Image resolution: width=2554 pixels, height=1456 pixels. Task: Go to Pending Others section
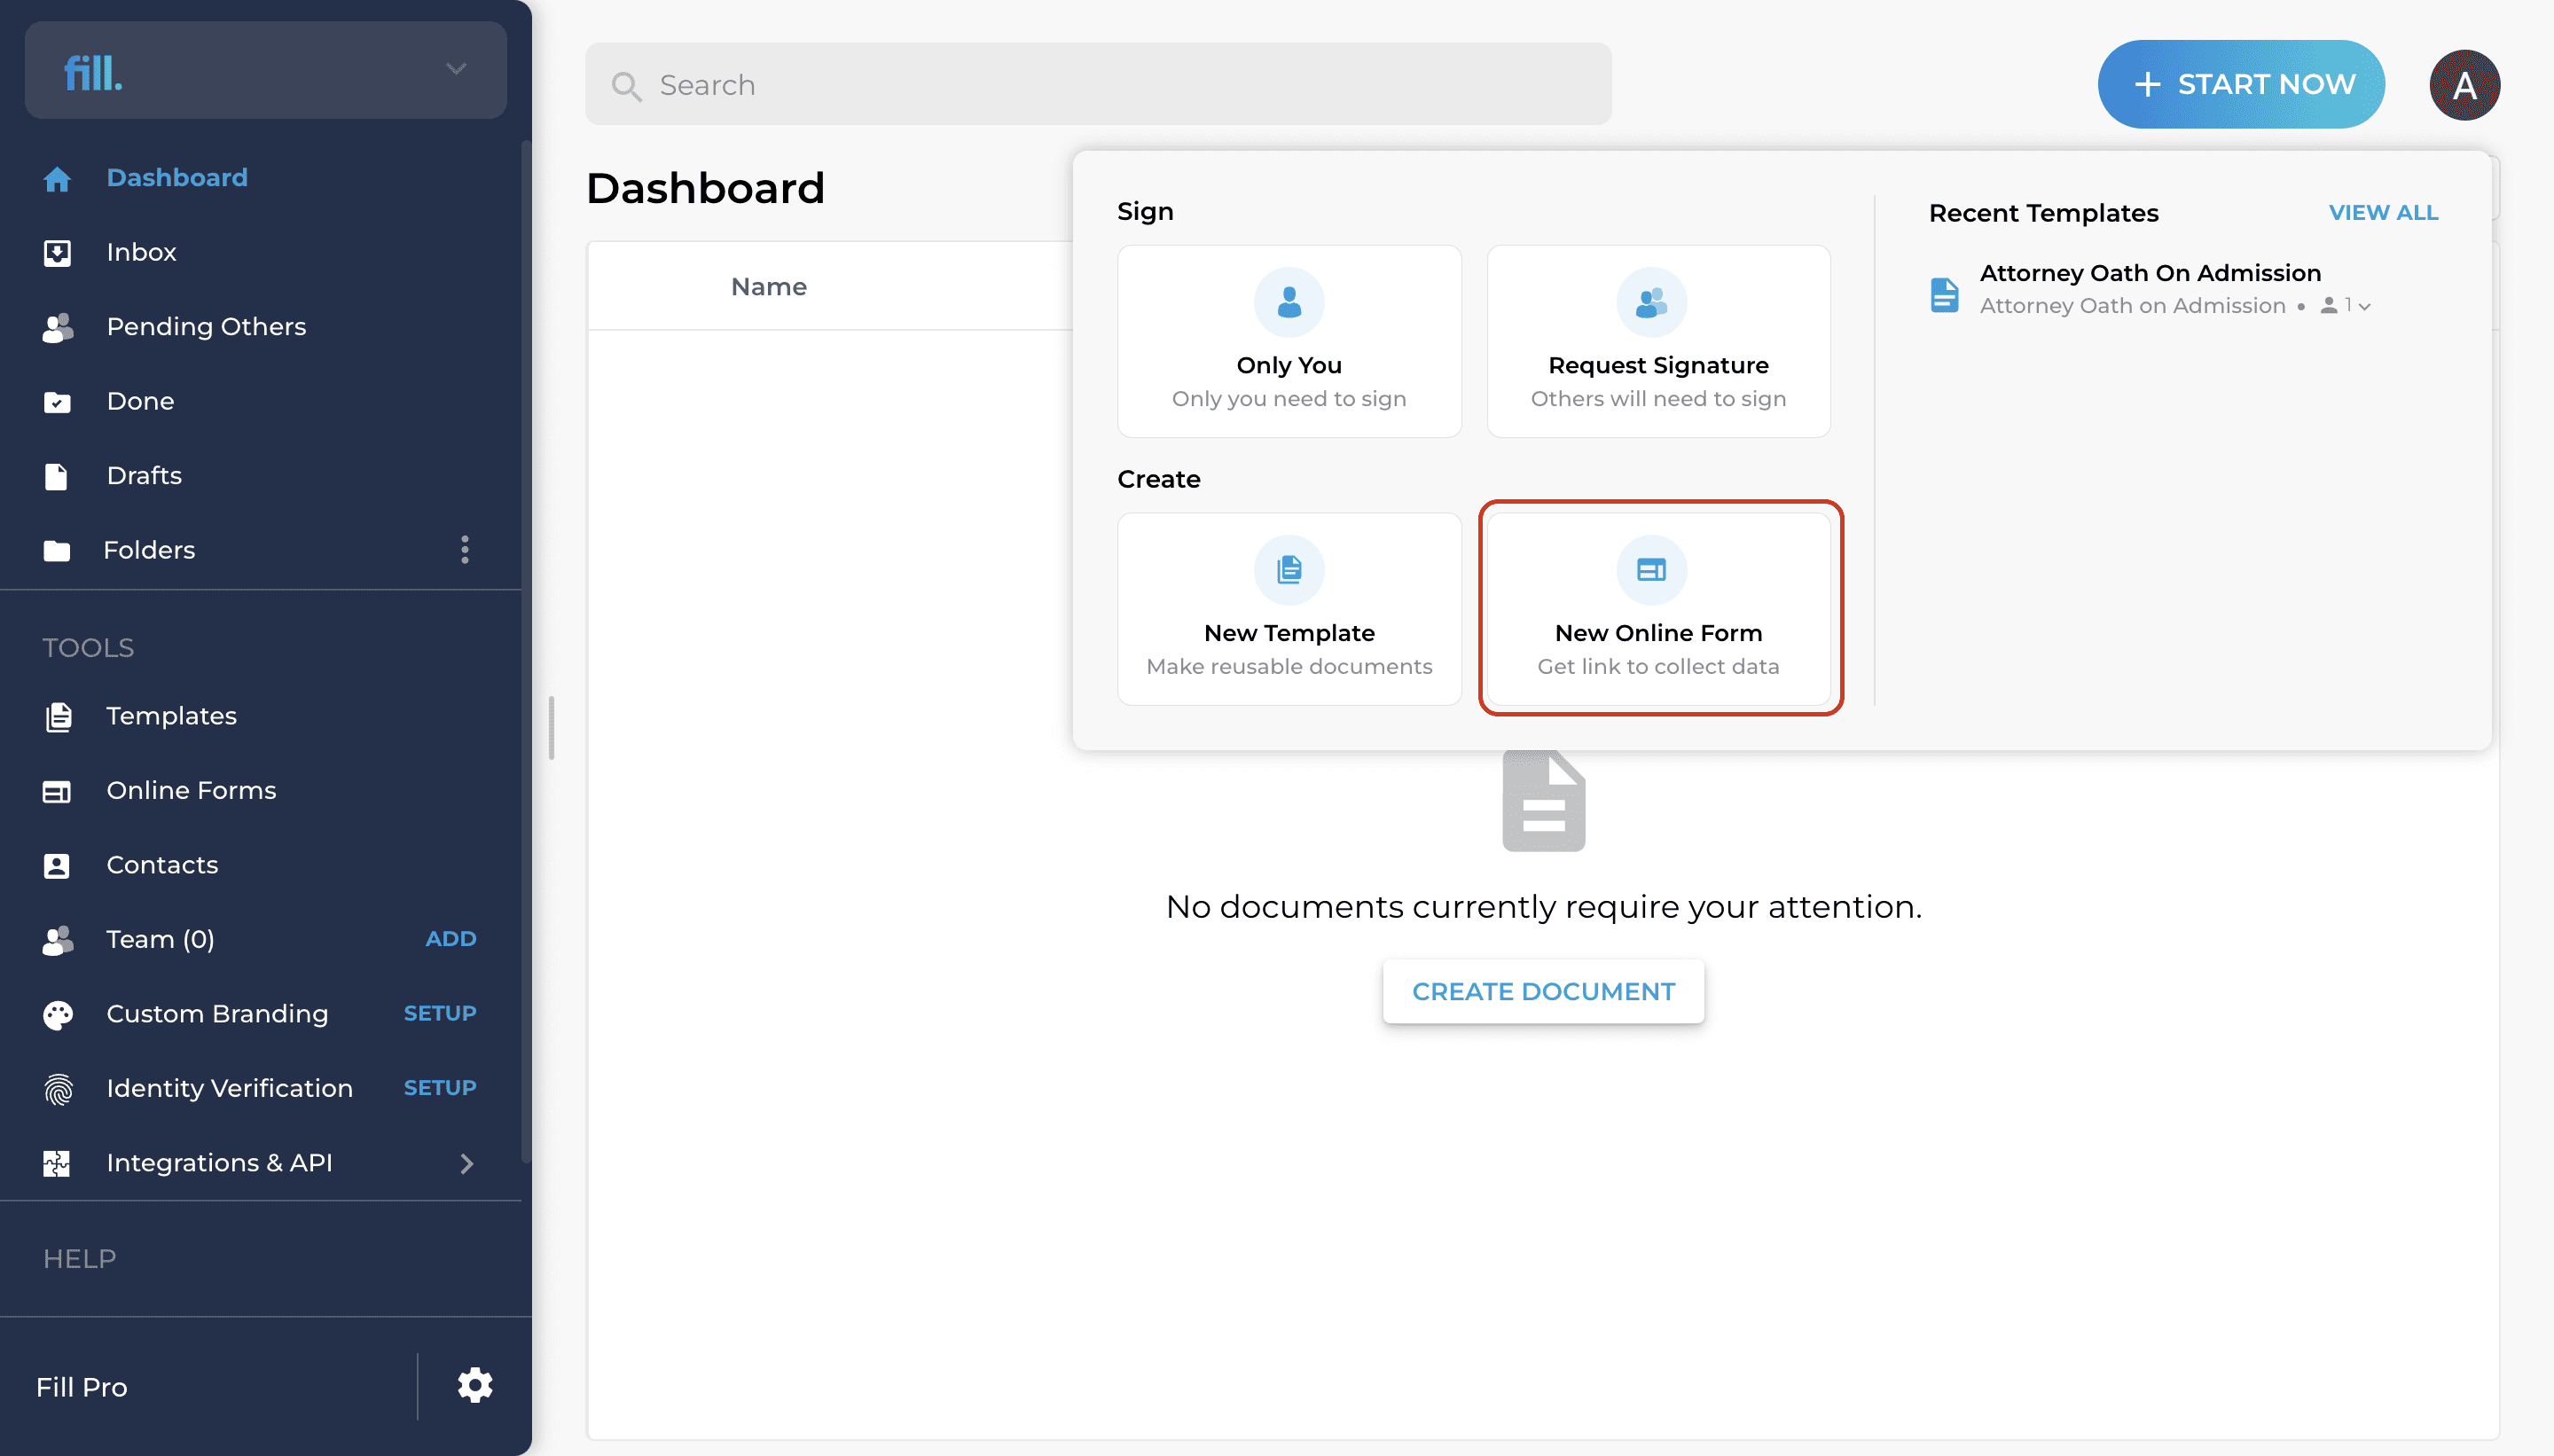click(206, 327)
